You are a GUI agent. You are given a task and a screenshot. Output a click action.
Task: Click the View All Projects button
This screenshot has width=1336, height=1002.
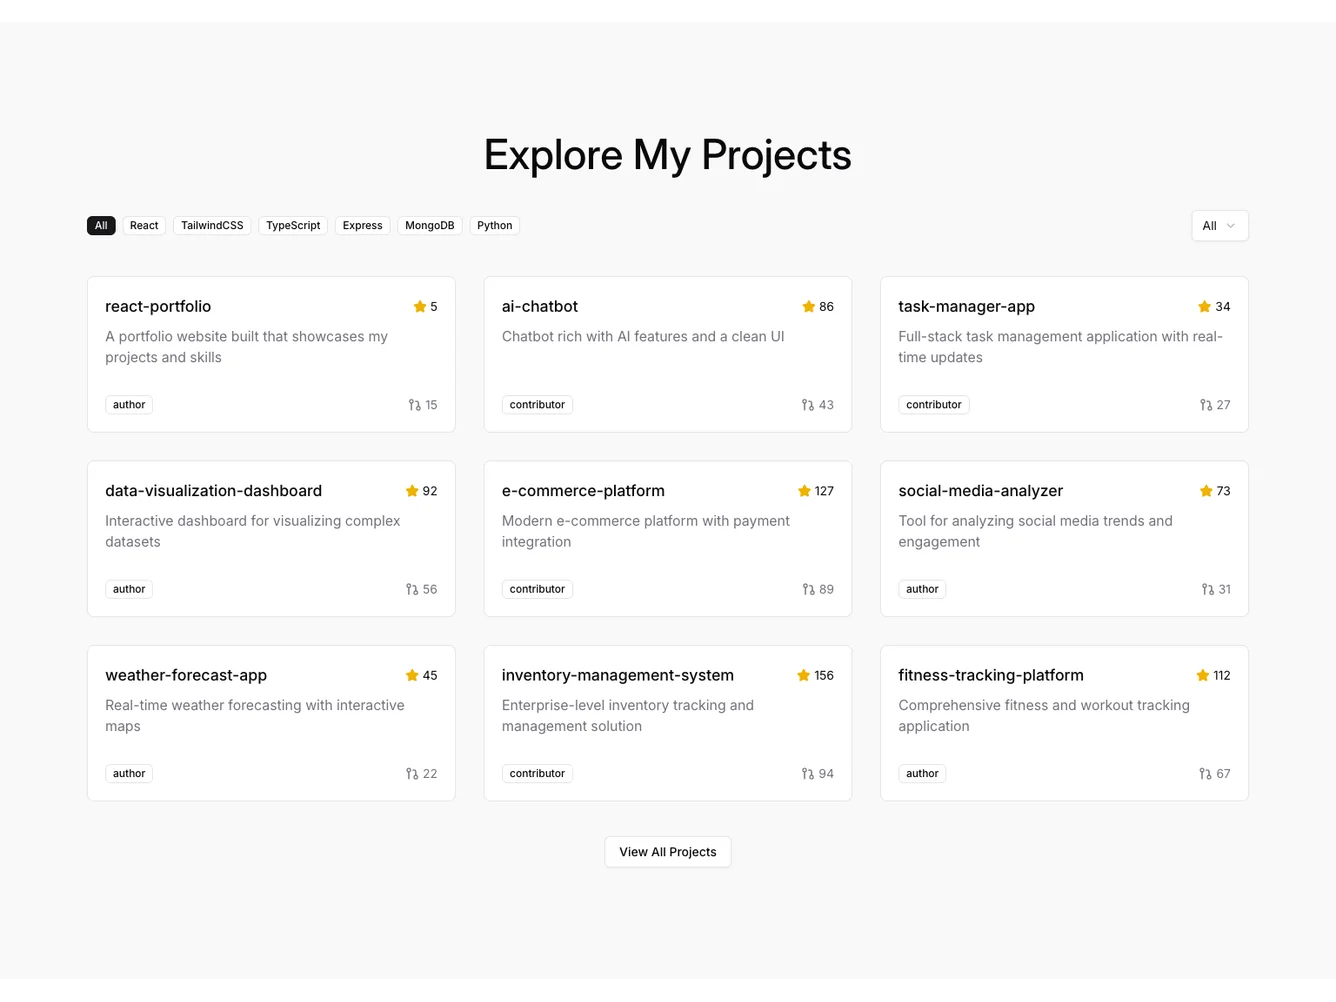click(x=667, y=852)
